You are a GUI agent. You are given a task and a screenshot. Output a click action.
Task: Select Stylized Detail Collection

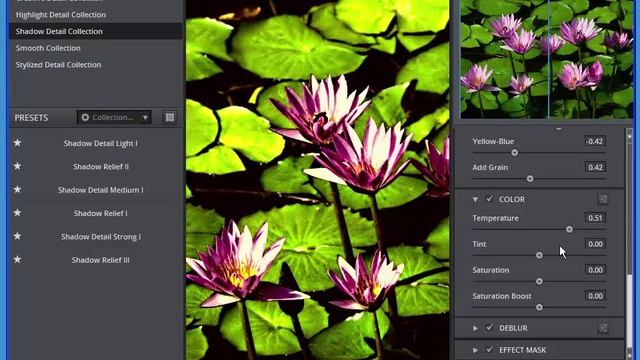point(96,64)
